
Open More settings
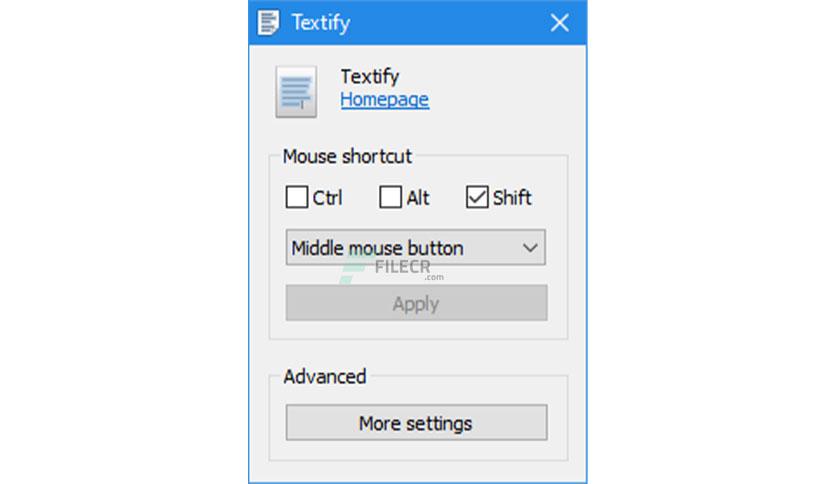pos(416,423)
